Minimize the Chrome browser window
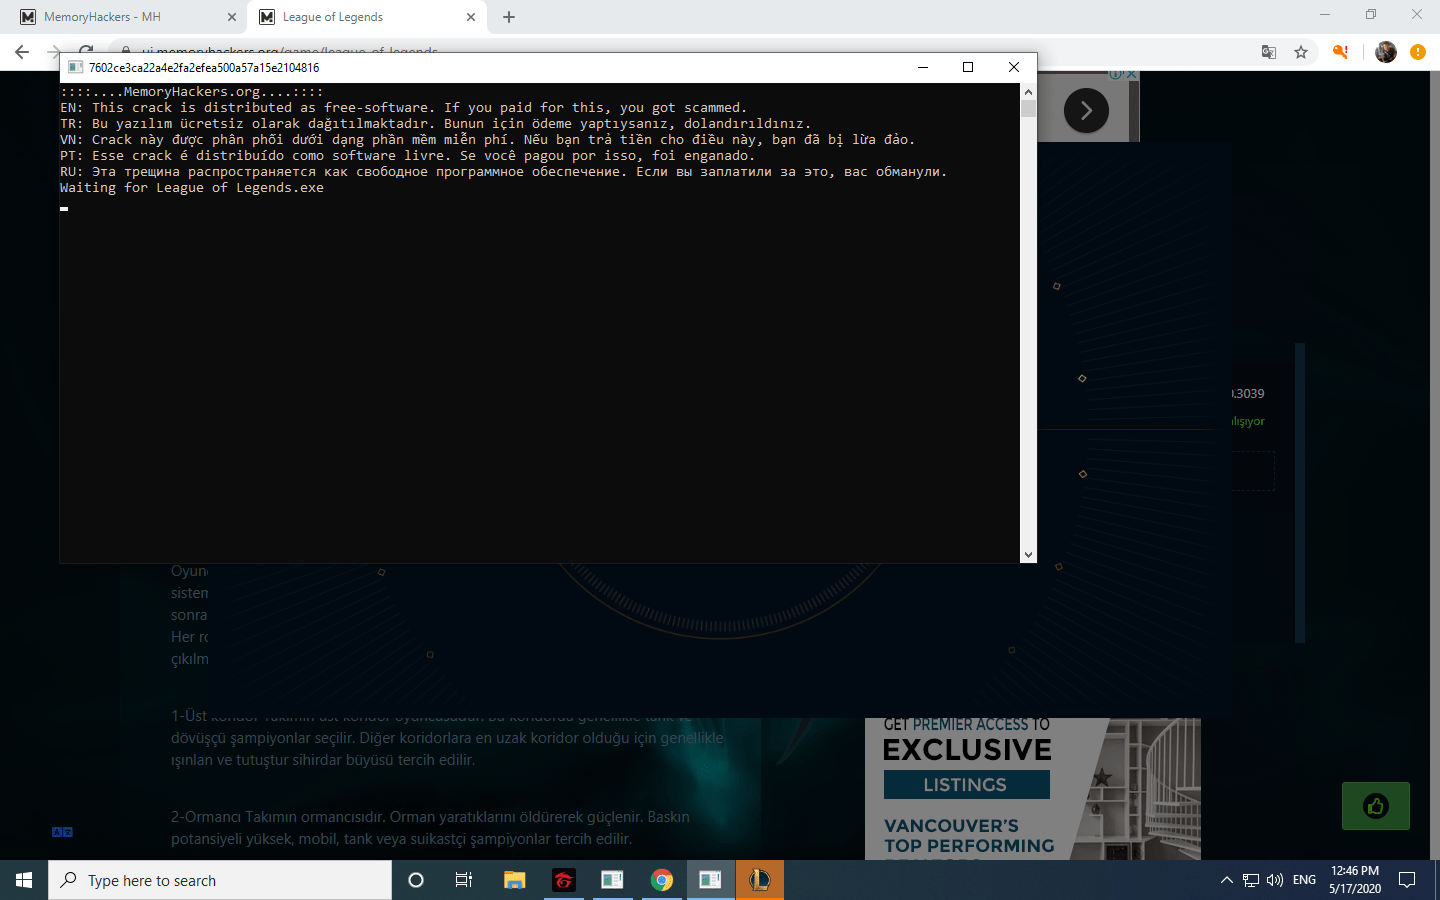This screenshot has height=900, width=1440. point(1325,15)
